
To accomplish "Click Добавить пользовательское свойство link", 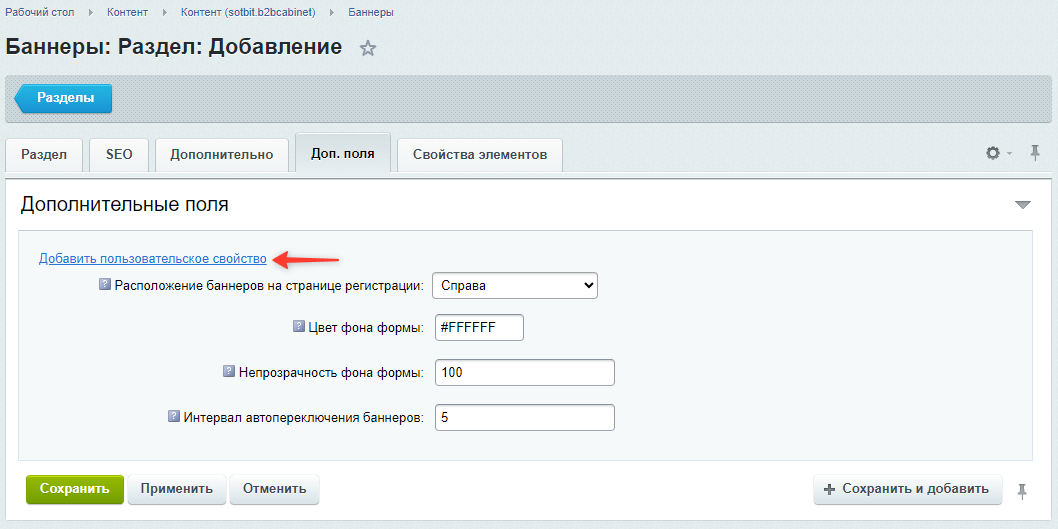I will [152, 258].
